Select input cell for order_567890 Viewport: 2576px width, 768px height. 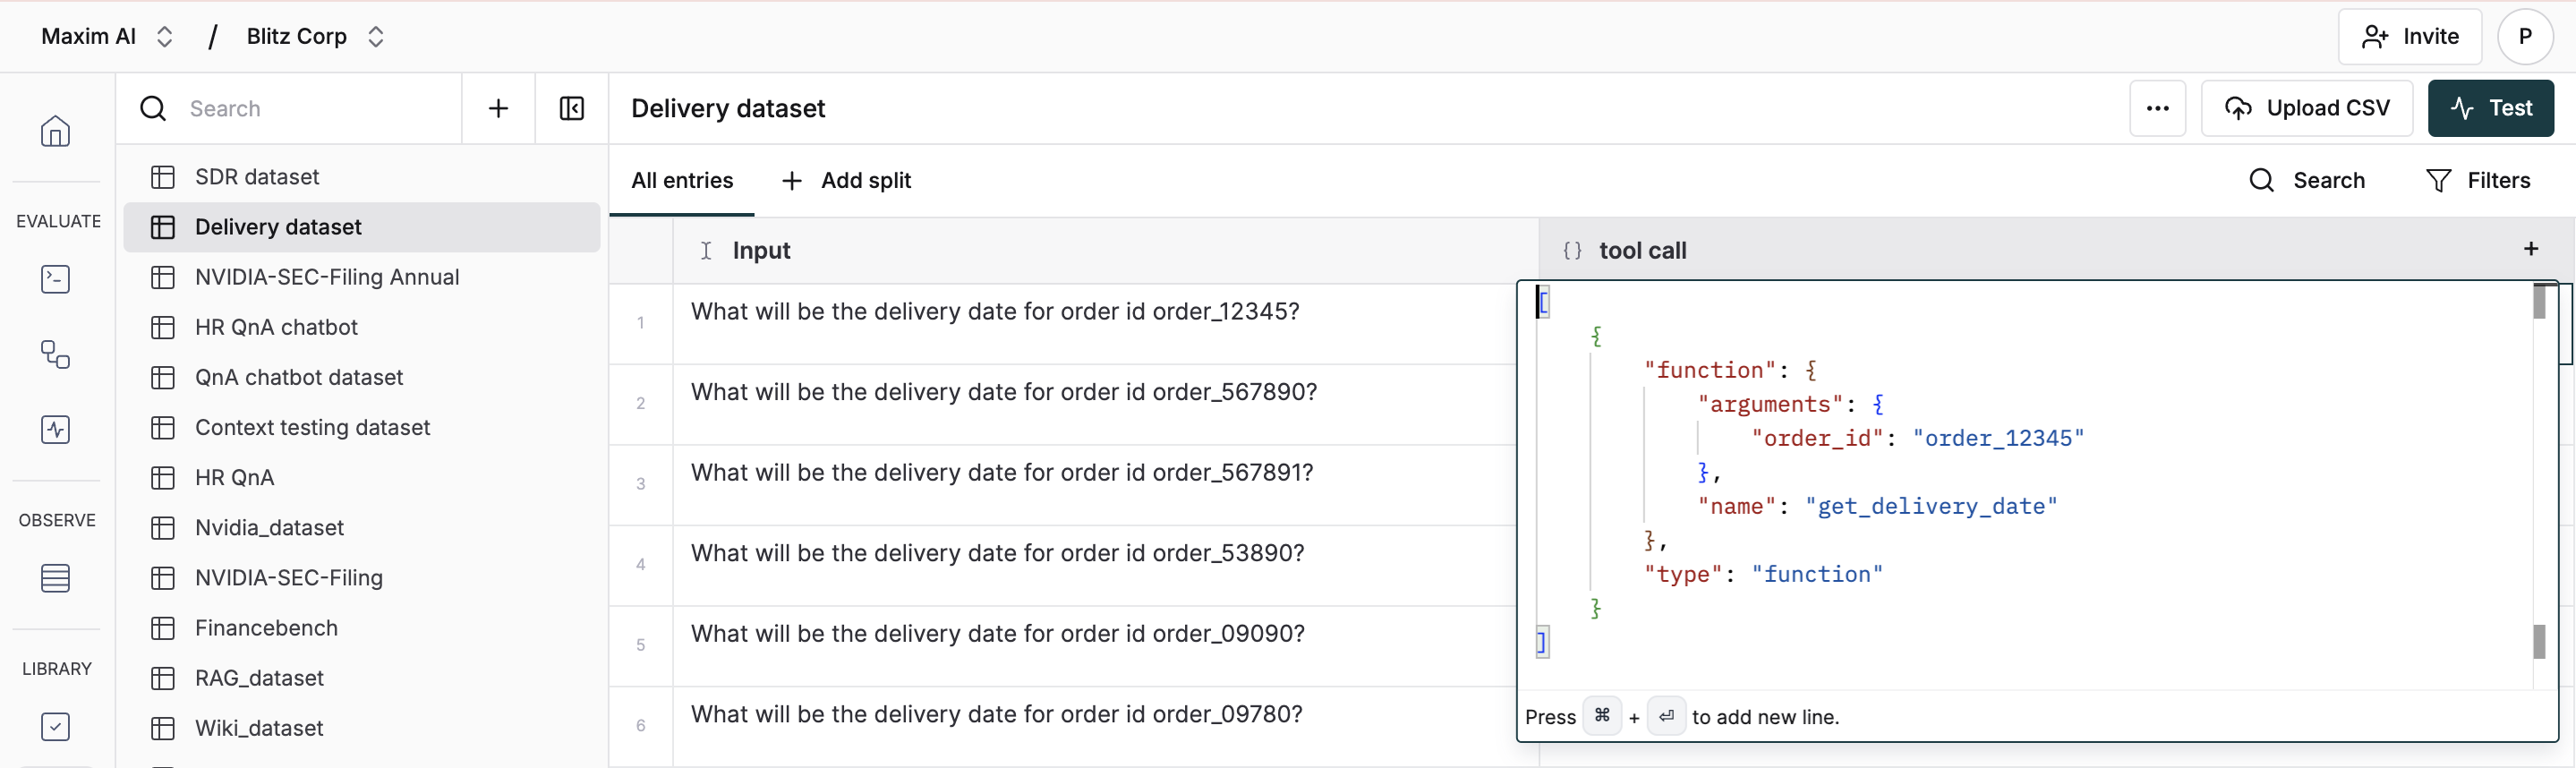coord(1095,405)
